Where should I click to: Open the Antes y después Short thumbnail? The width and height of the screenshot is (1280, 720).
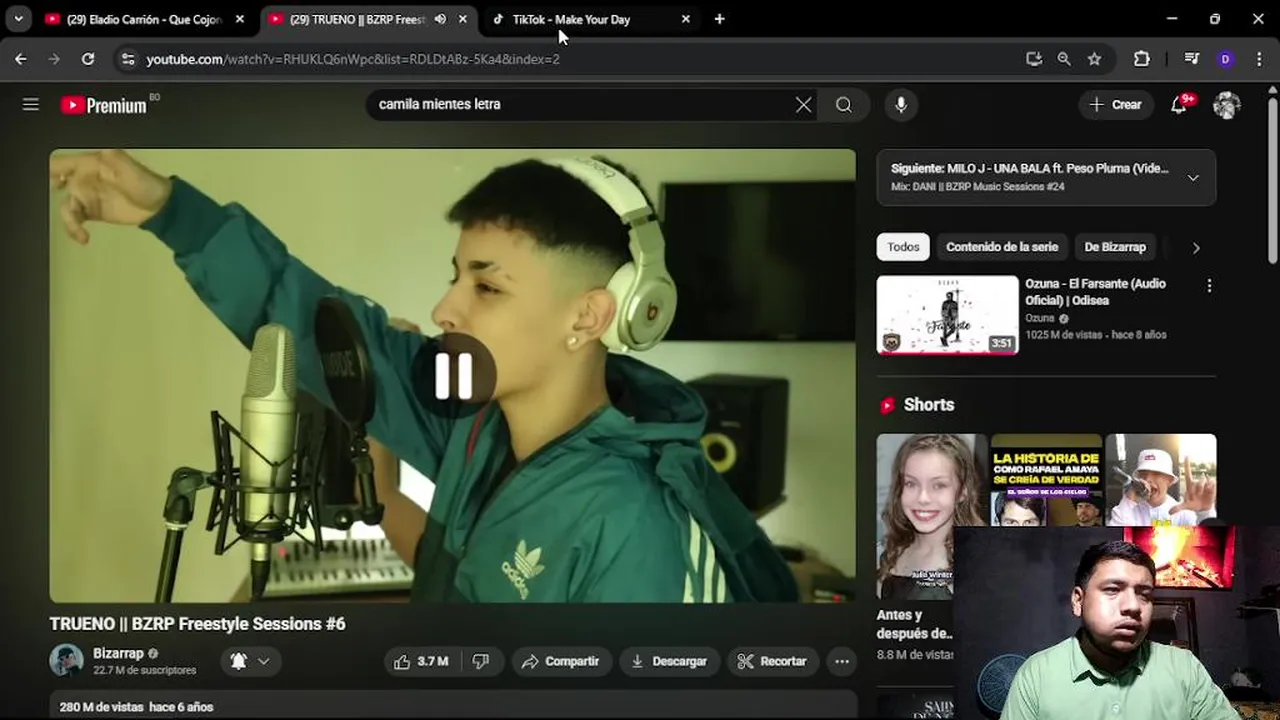pyautogui.click(x=932, y=516)
